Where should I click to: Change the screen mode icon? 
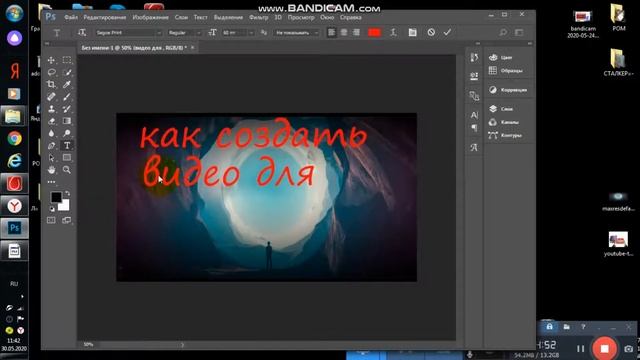click(67, 220)
